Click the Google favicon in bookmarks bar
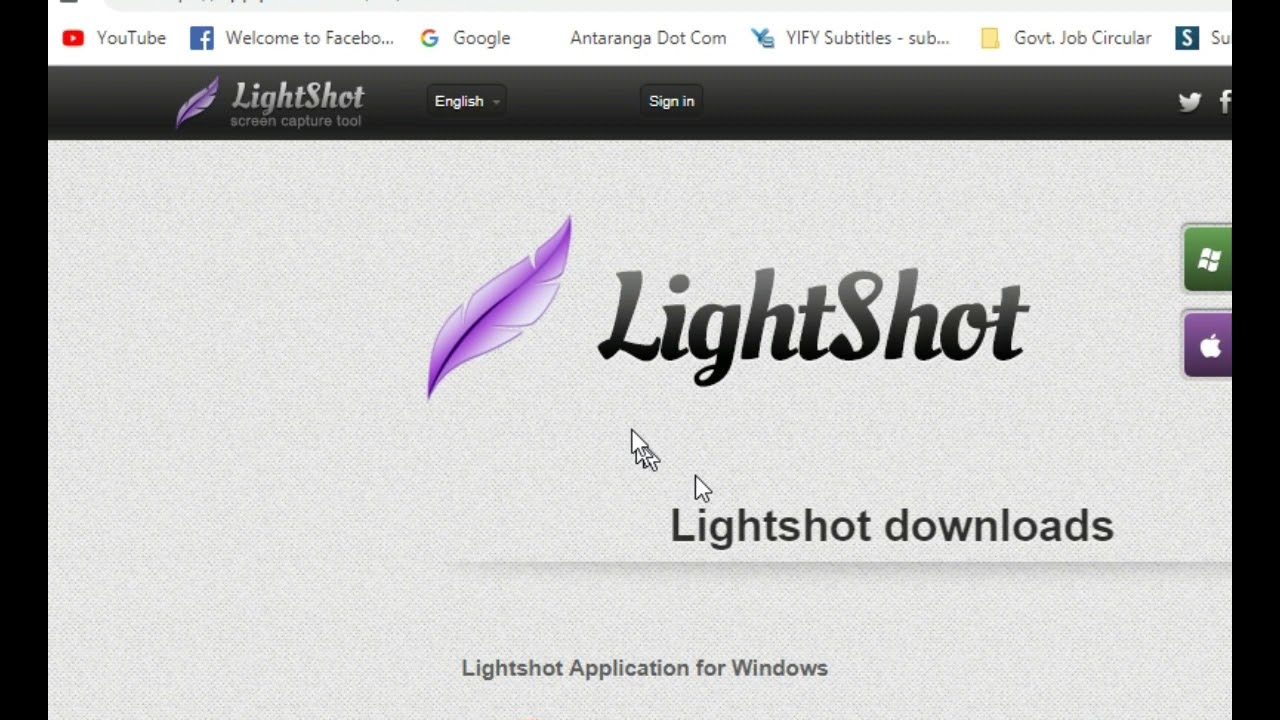Viewport: 1280px width, 720px height. (x=430, y=38)
